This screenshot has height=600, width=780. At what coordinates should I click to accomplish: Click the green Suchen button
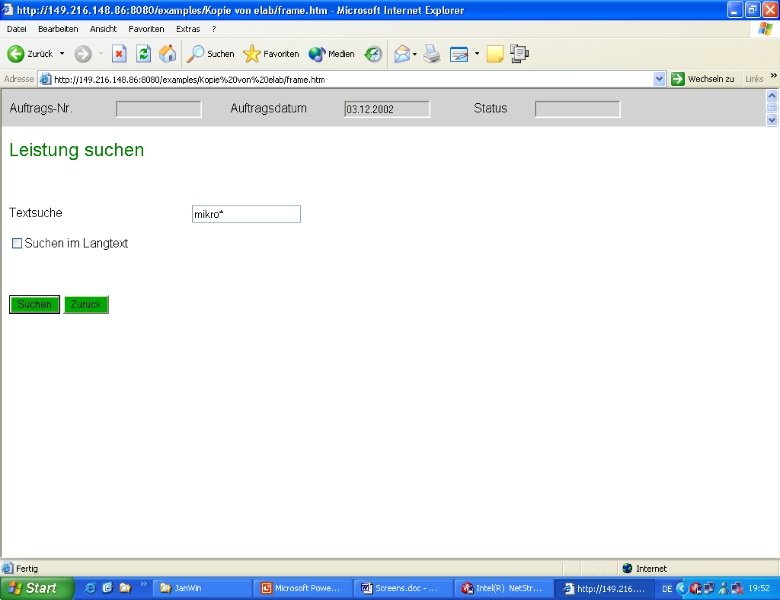34,304
